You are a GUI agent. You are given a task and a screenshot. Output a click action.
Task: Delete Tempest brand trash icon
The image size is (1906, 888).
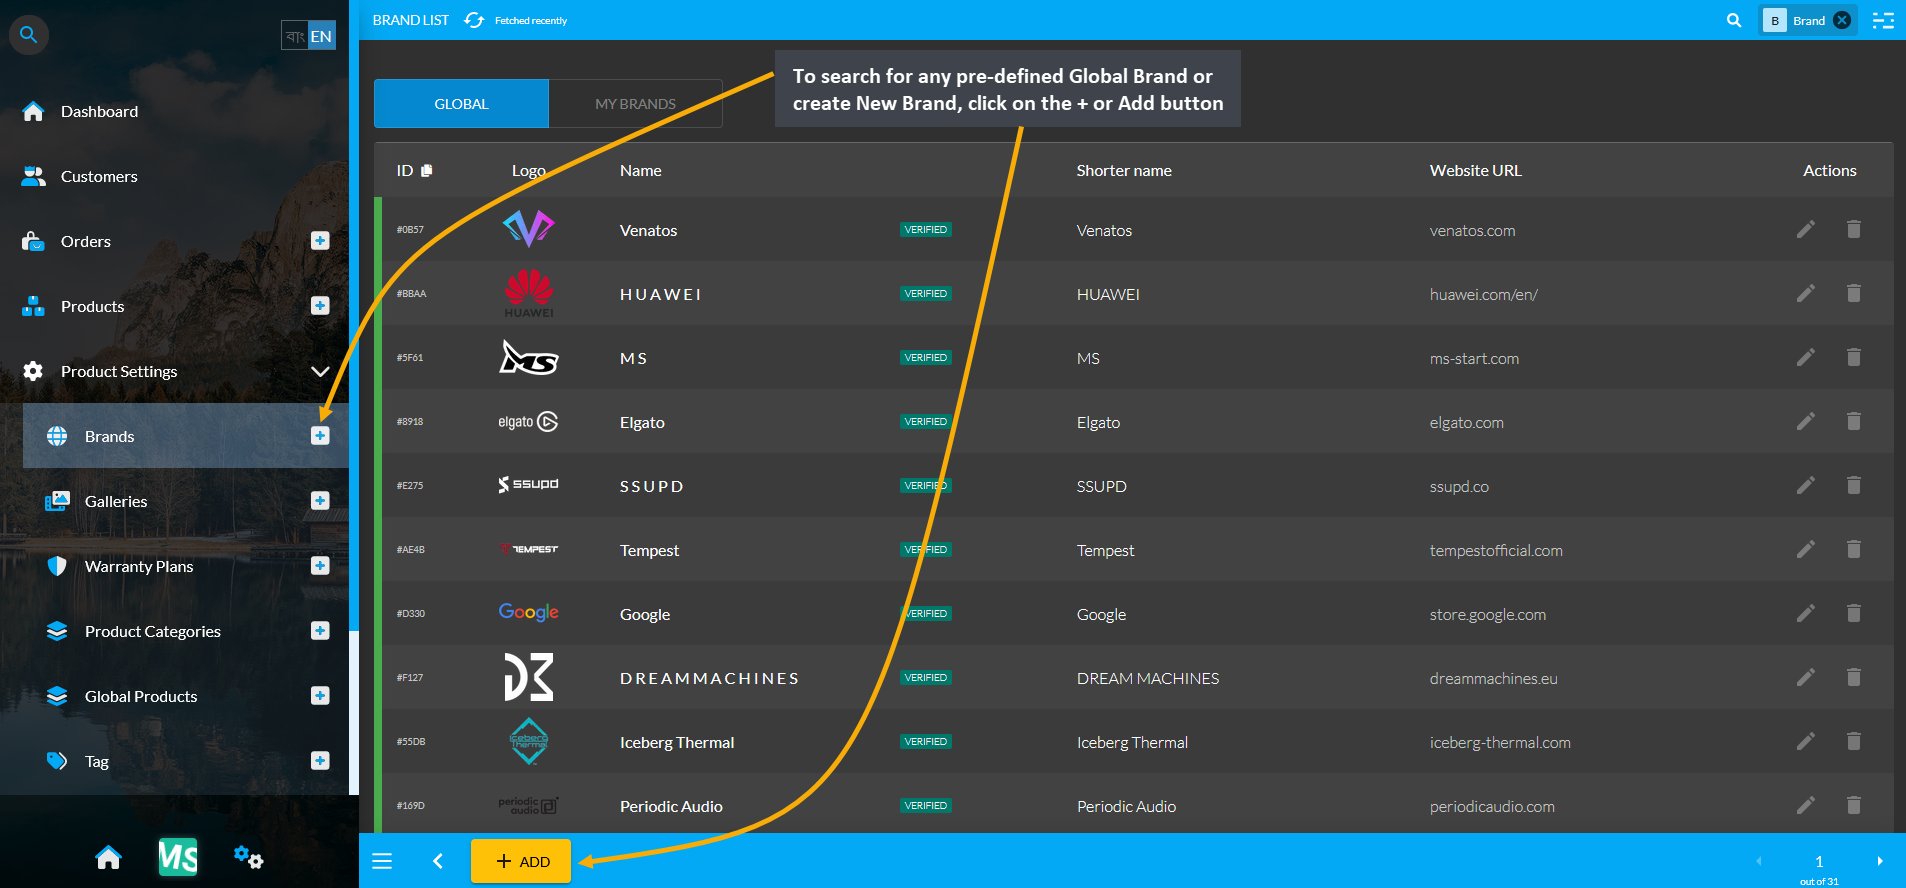click(1853, 549)
